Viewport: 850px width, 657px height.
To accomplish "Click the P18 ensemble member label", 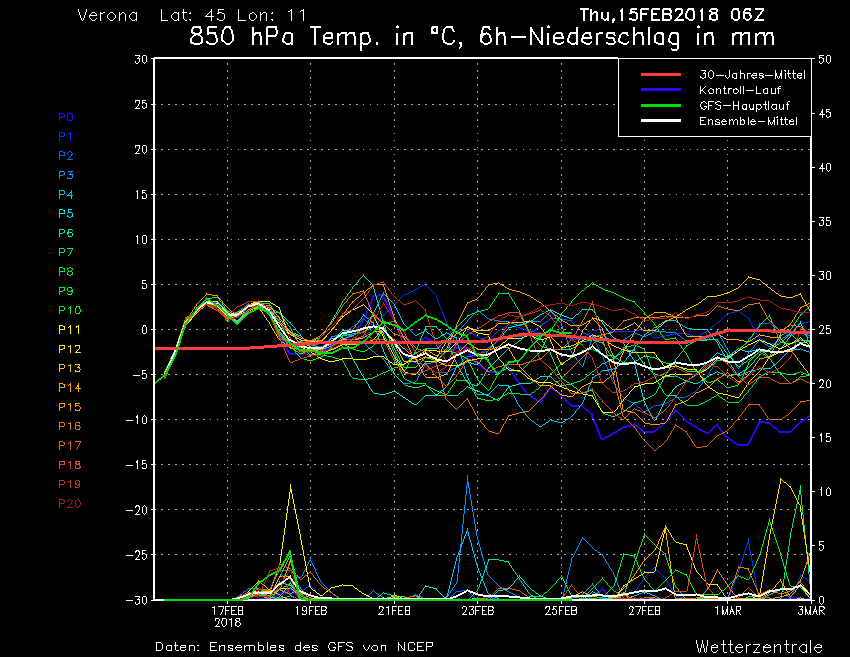I will [70, 465].
